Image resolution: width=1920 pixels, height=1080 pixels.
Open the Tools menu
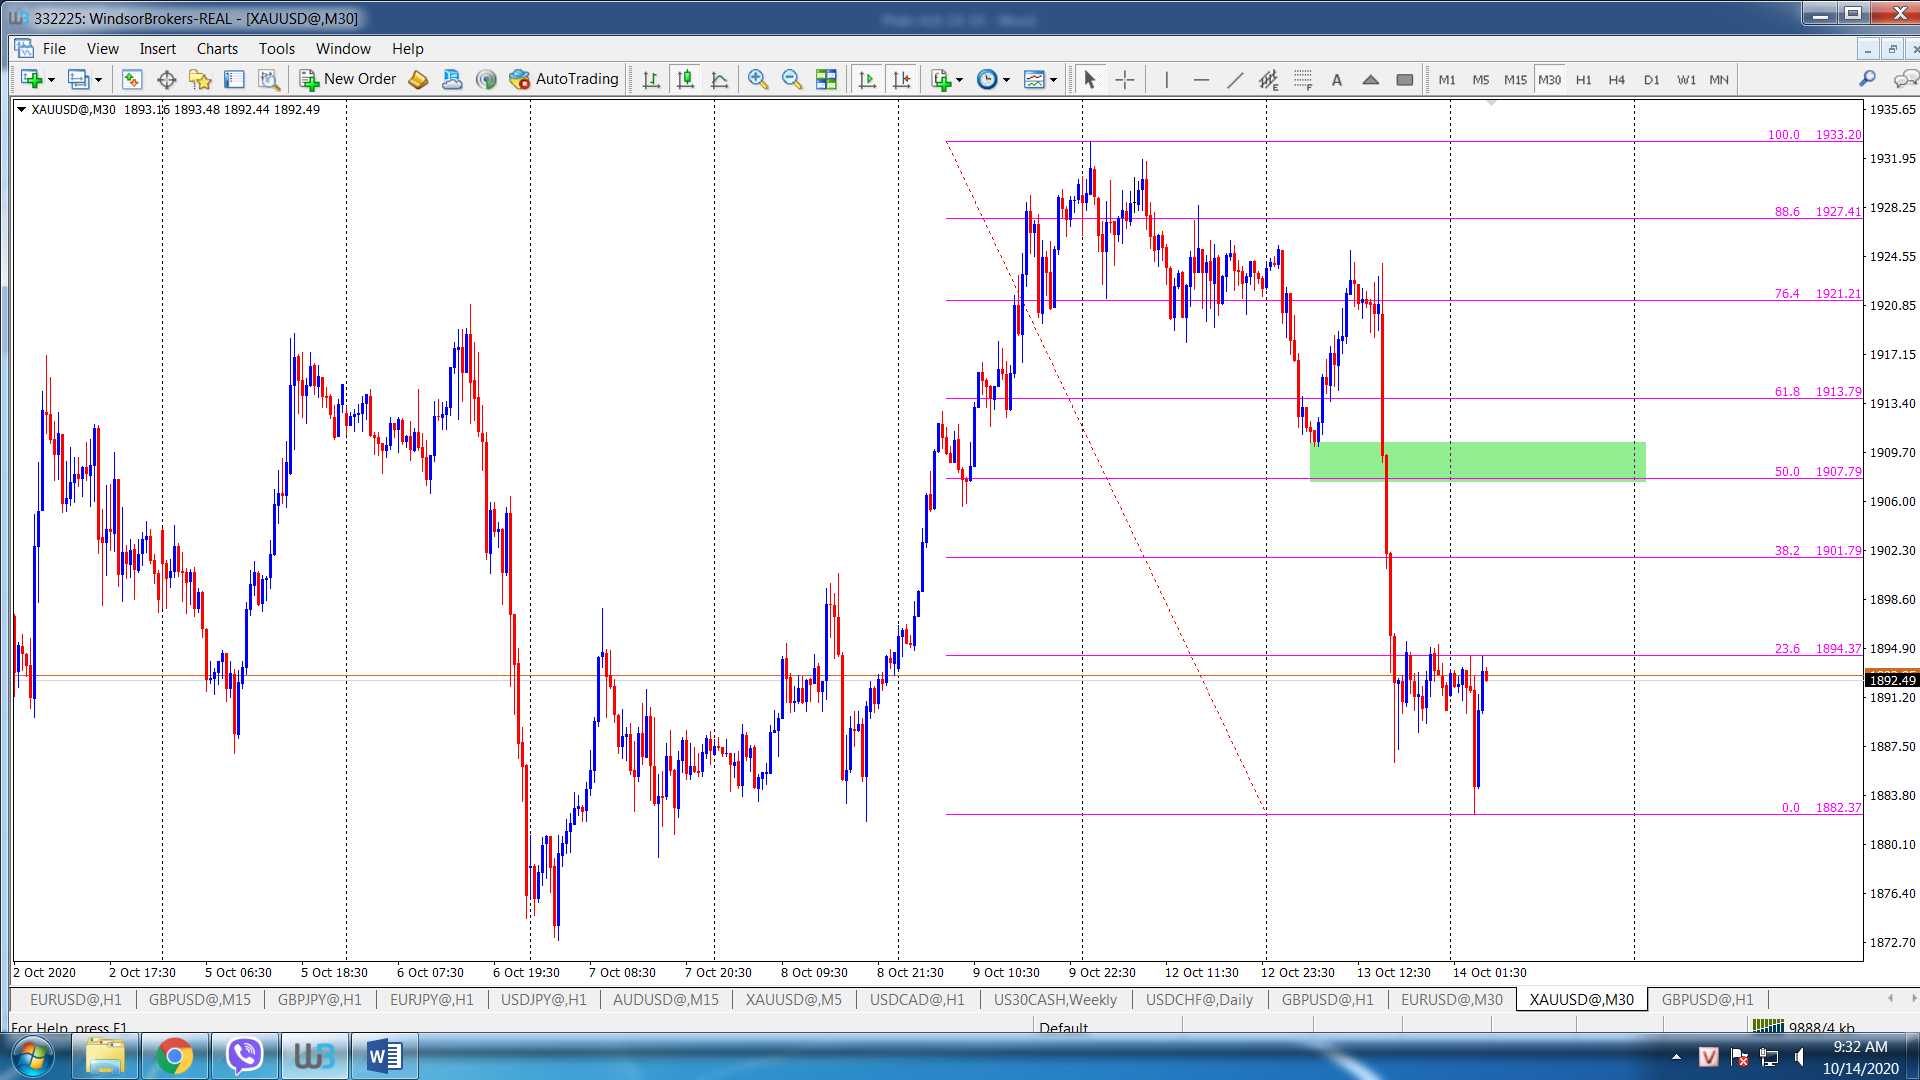point(277,48)
